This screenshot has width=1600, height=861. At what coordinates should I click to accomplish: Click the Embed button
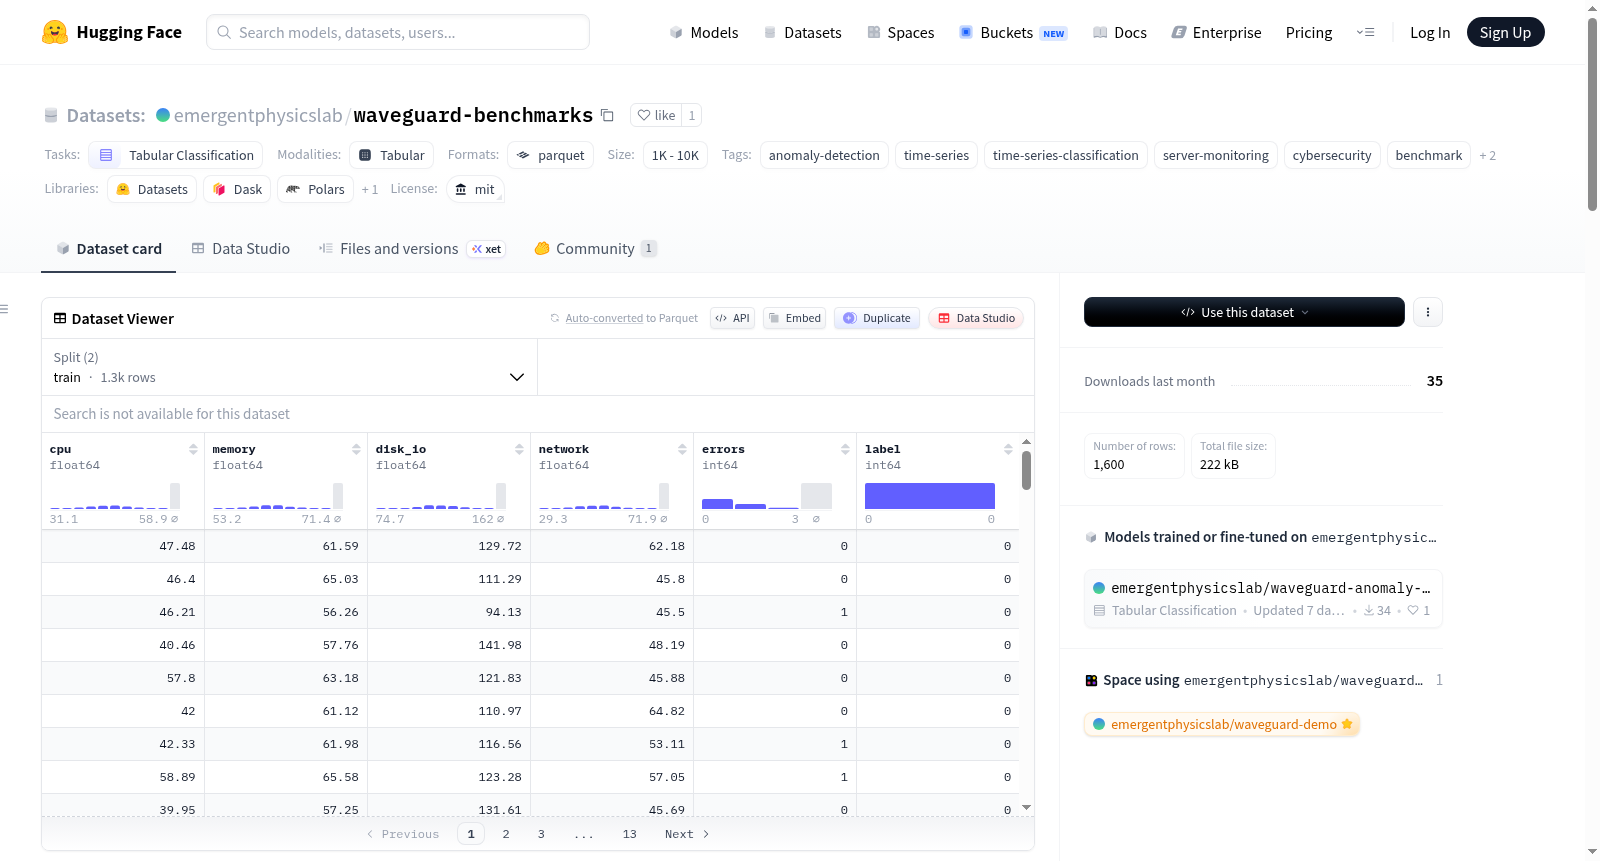pyautogui.click(x=794, y=318)
